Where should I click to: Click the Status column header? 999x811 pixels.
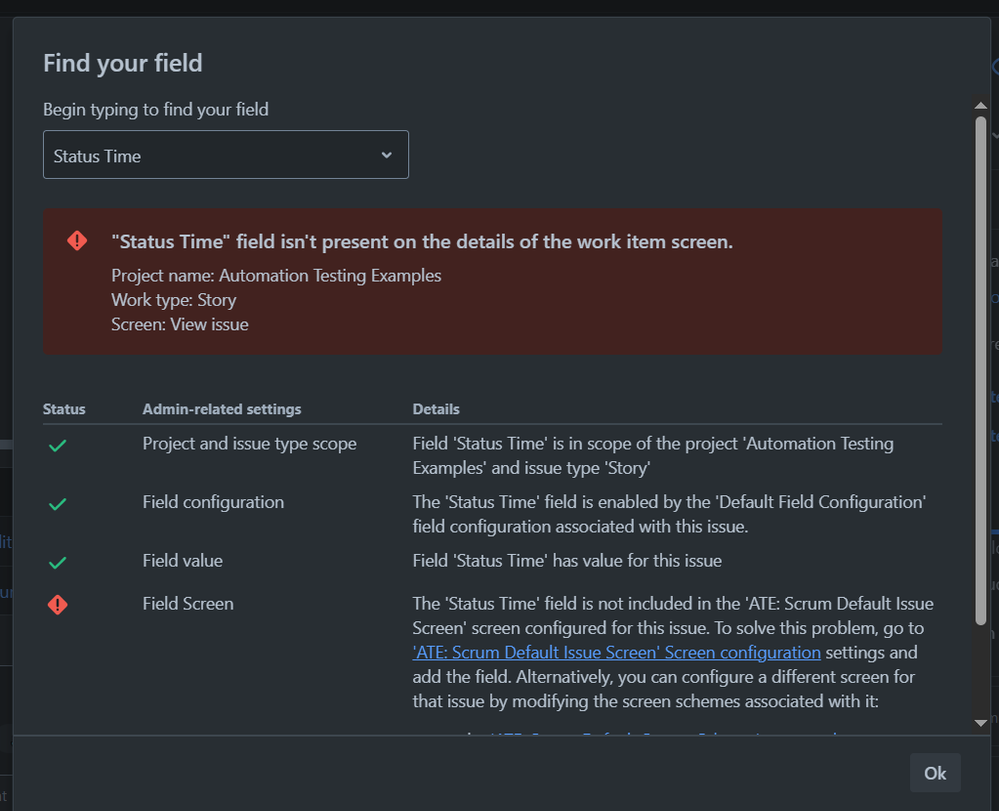[64, 409]
